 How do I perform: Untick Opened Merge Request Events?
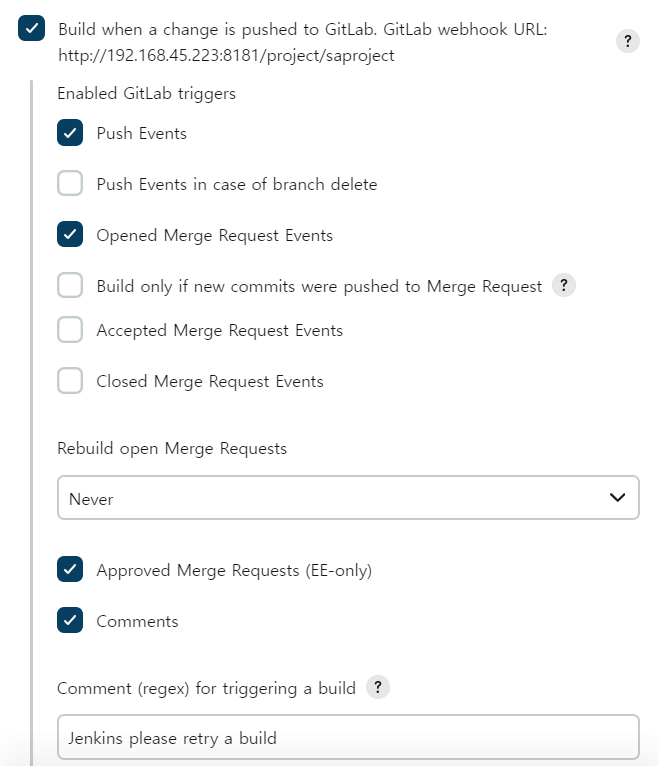click(70, 235)
